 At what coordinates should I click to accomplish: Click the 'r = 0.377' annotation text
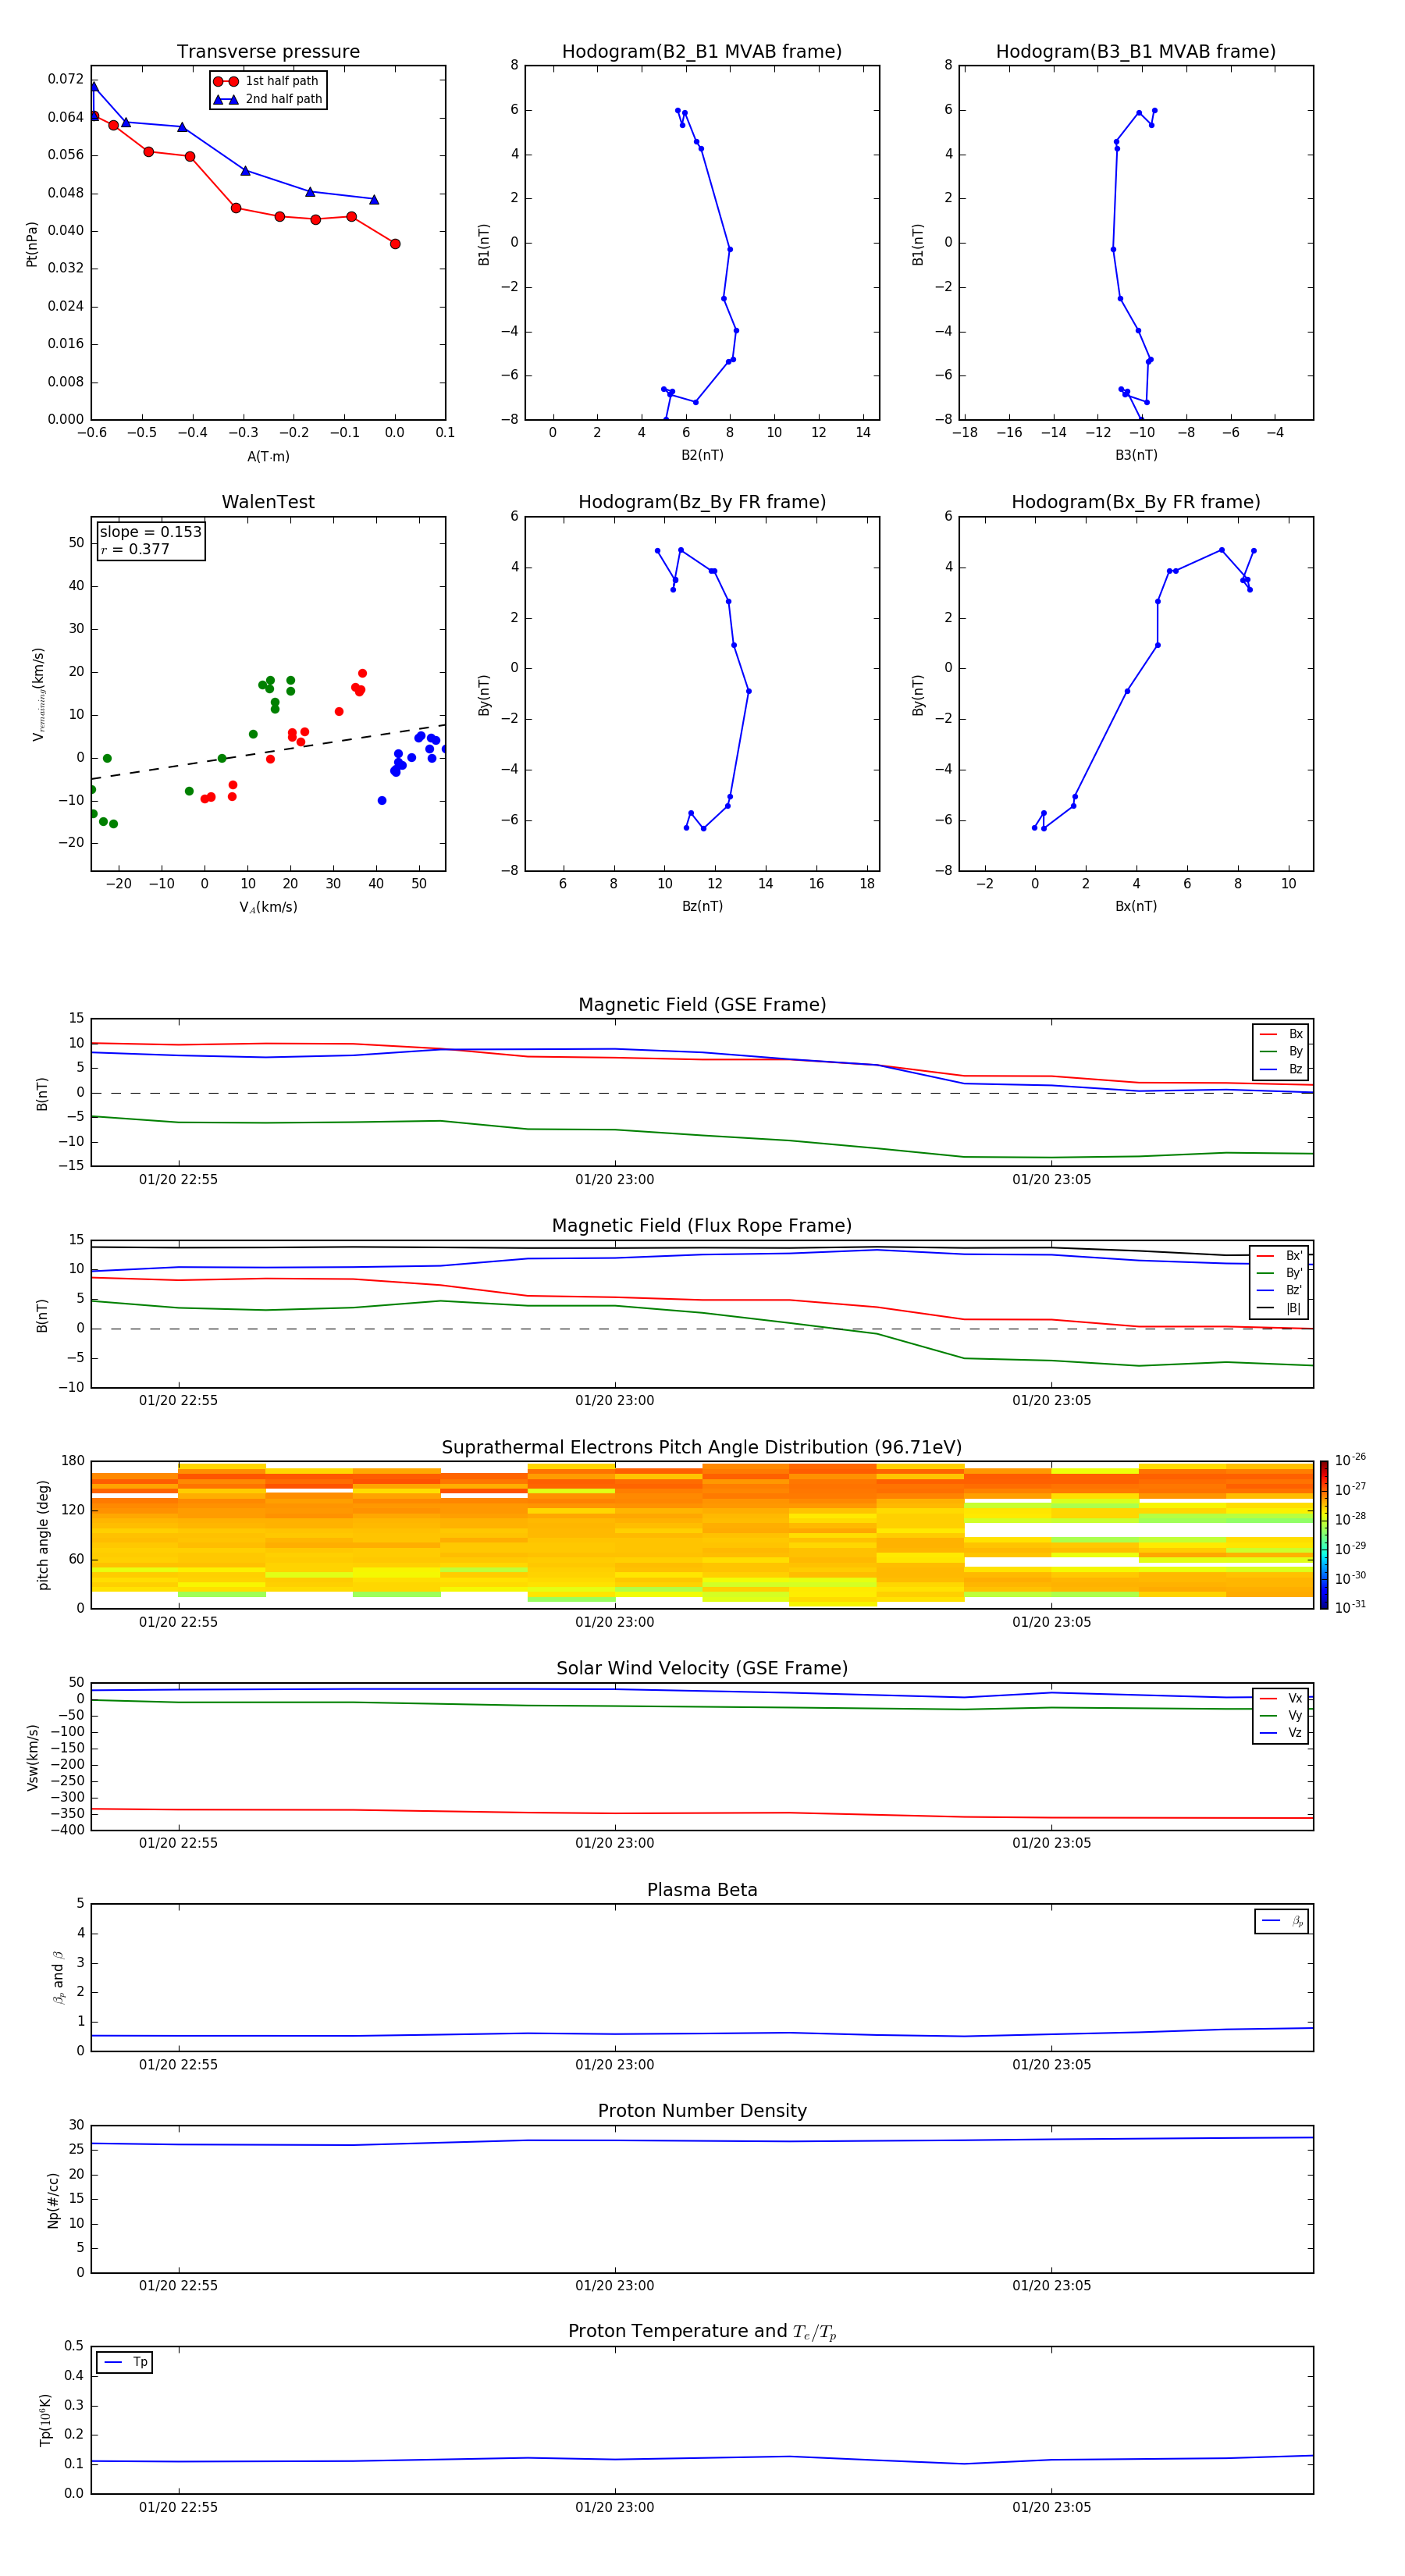coord(135,549)
